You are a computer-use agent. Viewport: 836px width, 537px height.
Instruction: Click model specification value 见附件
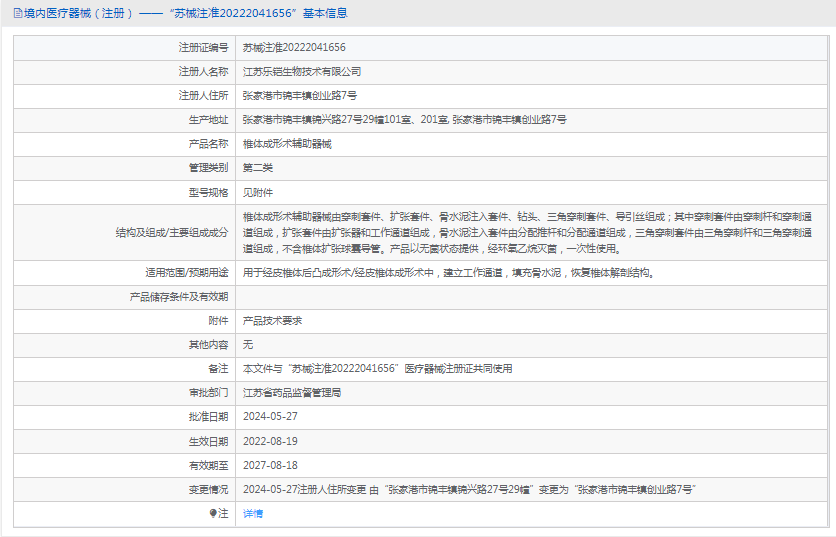point(258,192)
